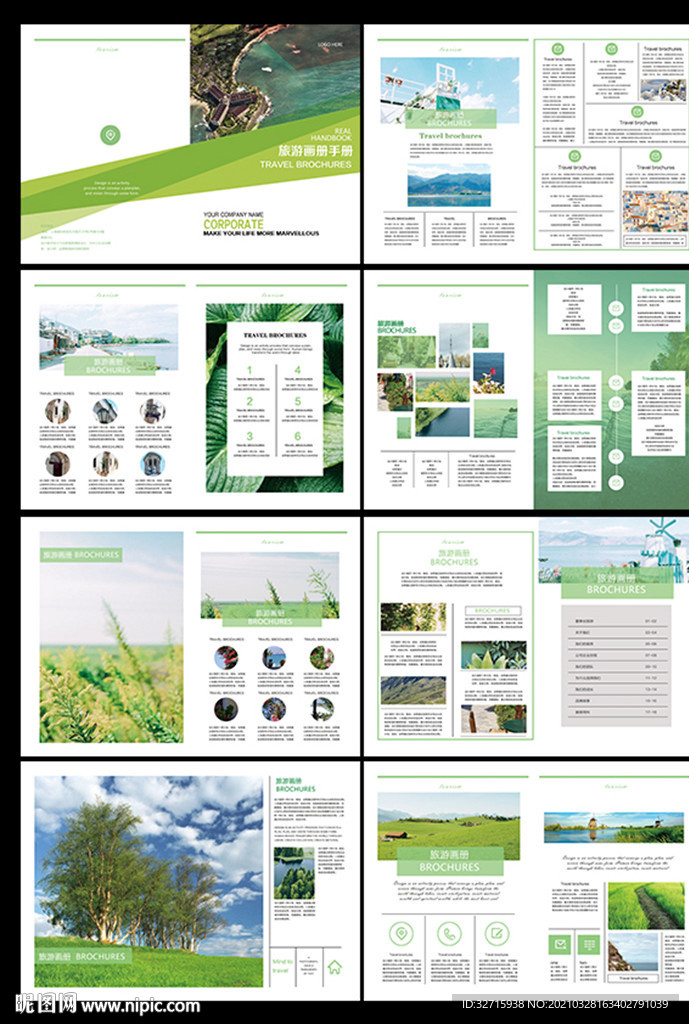This screenshot has height=1024, width=689.
Task: Select green serif Travel brochures heading under ship photo
Action: point(450,136)
